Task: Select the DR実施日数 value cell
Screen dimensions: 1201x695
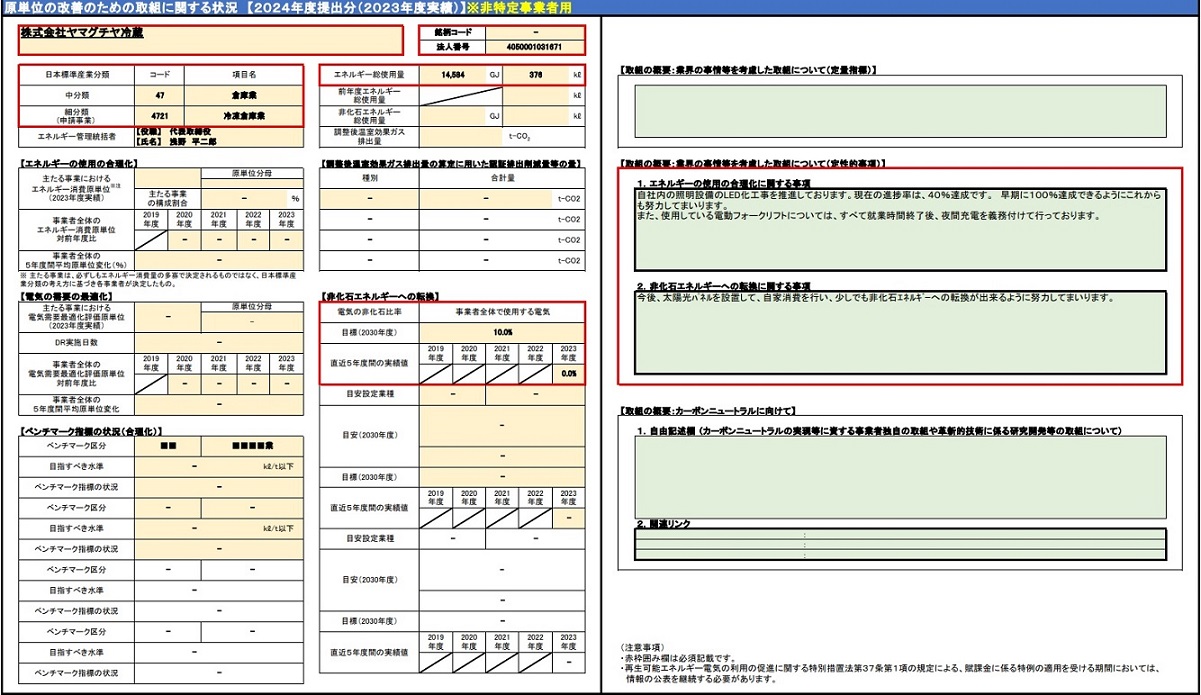Action: click(x=218, y=342)
